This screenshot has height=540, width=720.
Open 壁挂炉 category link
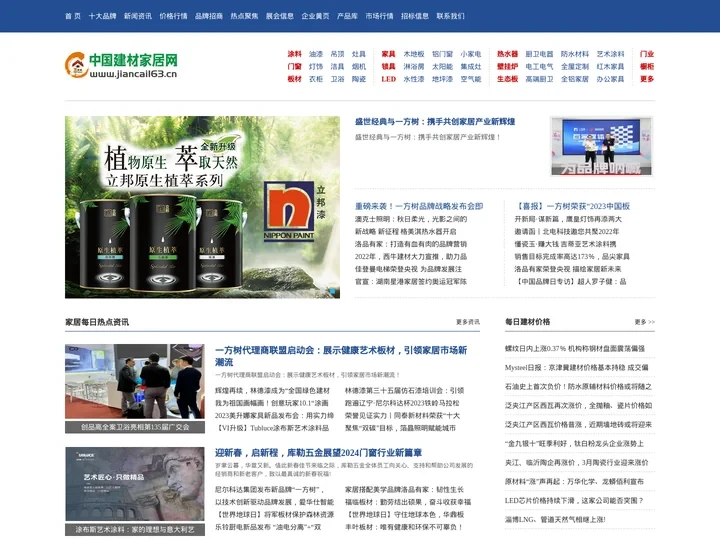pyautogui.click(x=507, y=67)
